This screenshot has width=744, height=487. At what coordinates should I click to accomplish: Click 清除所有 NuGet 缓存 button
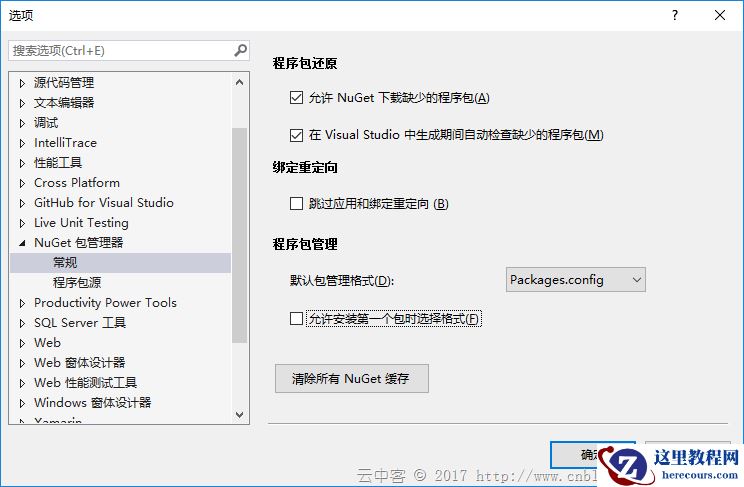352,378
